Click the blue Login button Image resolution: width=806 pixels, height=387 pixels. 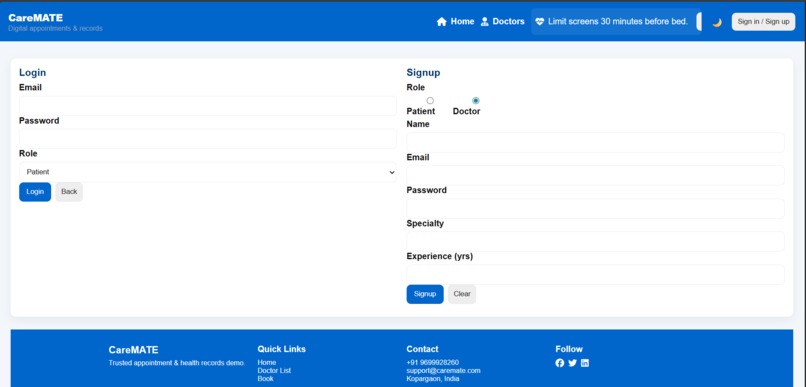click(35, 192)
